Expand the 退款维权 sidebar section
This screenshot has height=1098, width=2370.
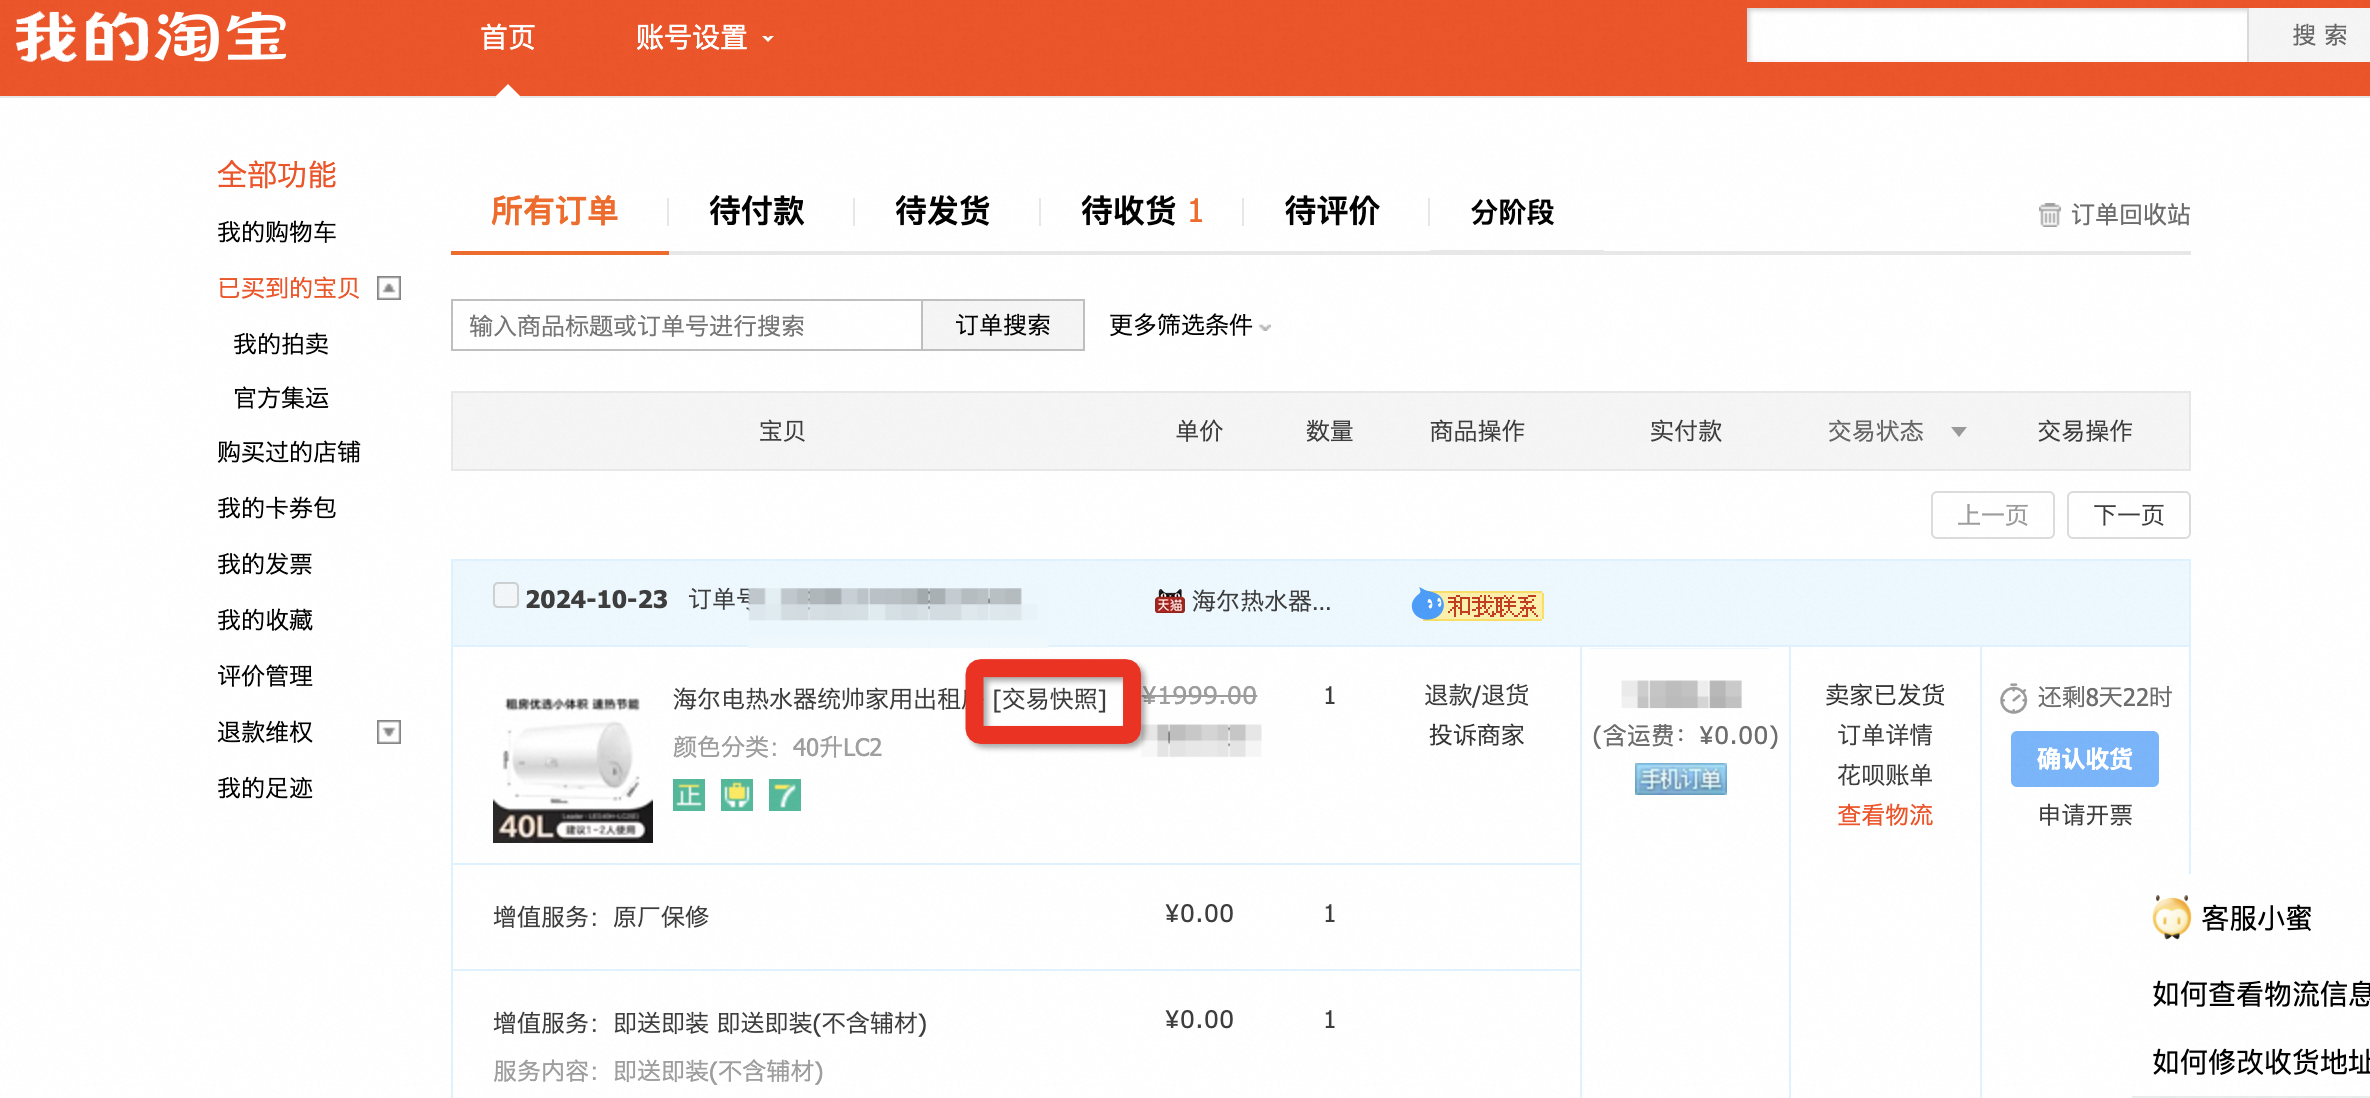point(389,733)
